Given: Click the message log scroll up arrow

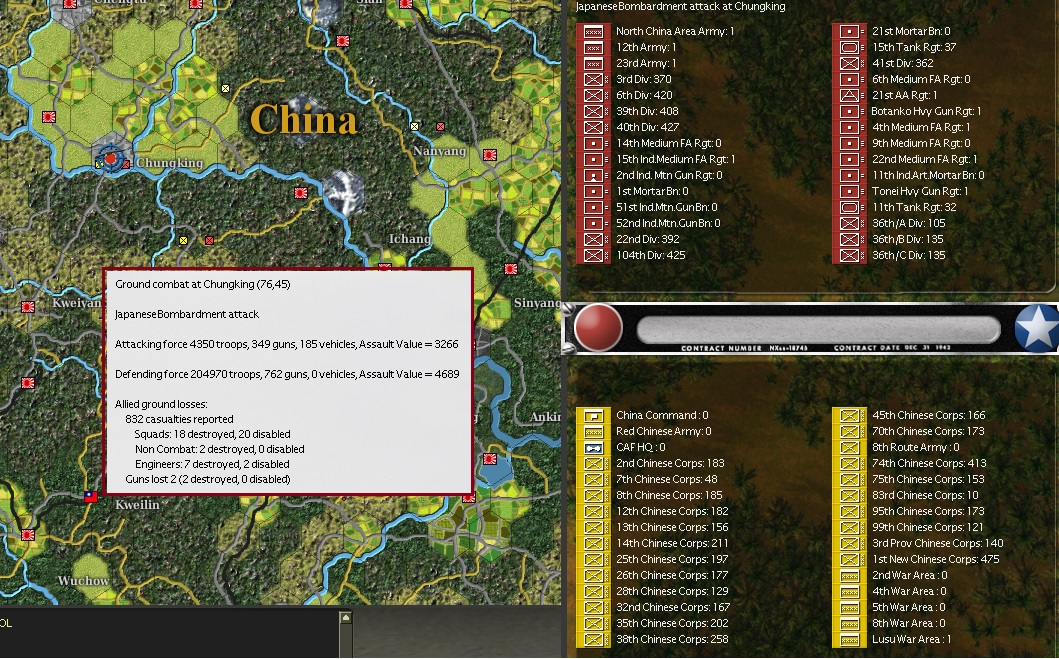Looking at the screenshot, I should [345, 617].
